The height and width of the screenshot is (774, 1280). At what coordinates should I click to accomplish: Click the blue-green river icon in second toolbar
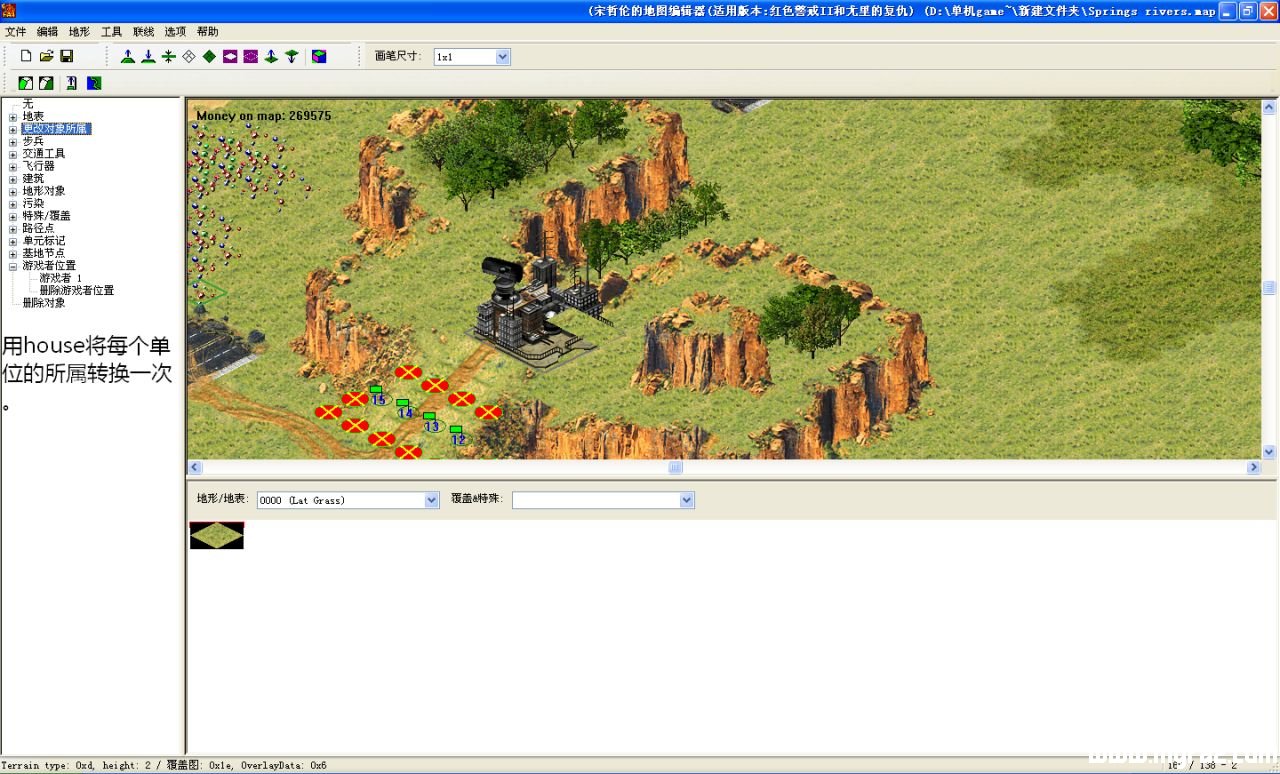tap(94, 83)
